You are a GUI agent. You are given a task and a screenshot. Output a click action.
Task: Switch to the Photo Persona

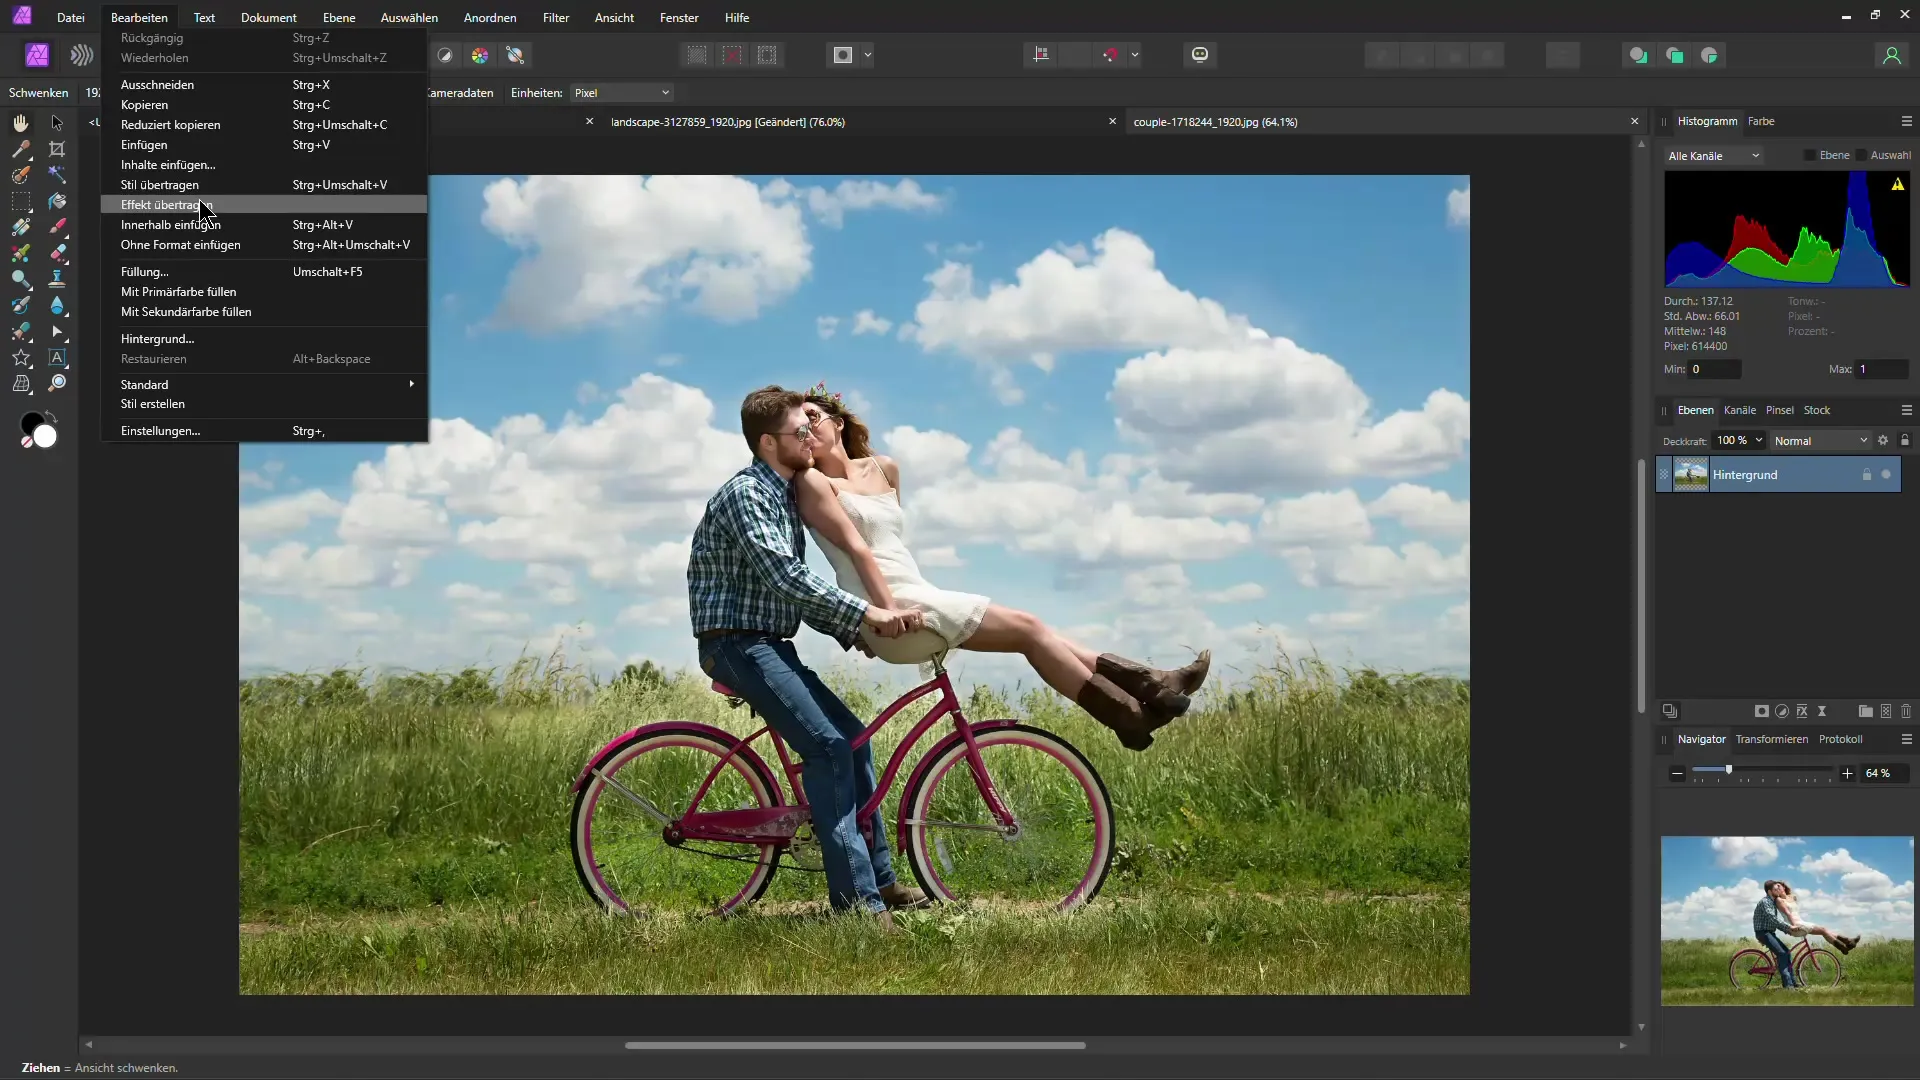(x=37, y=55)
